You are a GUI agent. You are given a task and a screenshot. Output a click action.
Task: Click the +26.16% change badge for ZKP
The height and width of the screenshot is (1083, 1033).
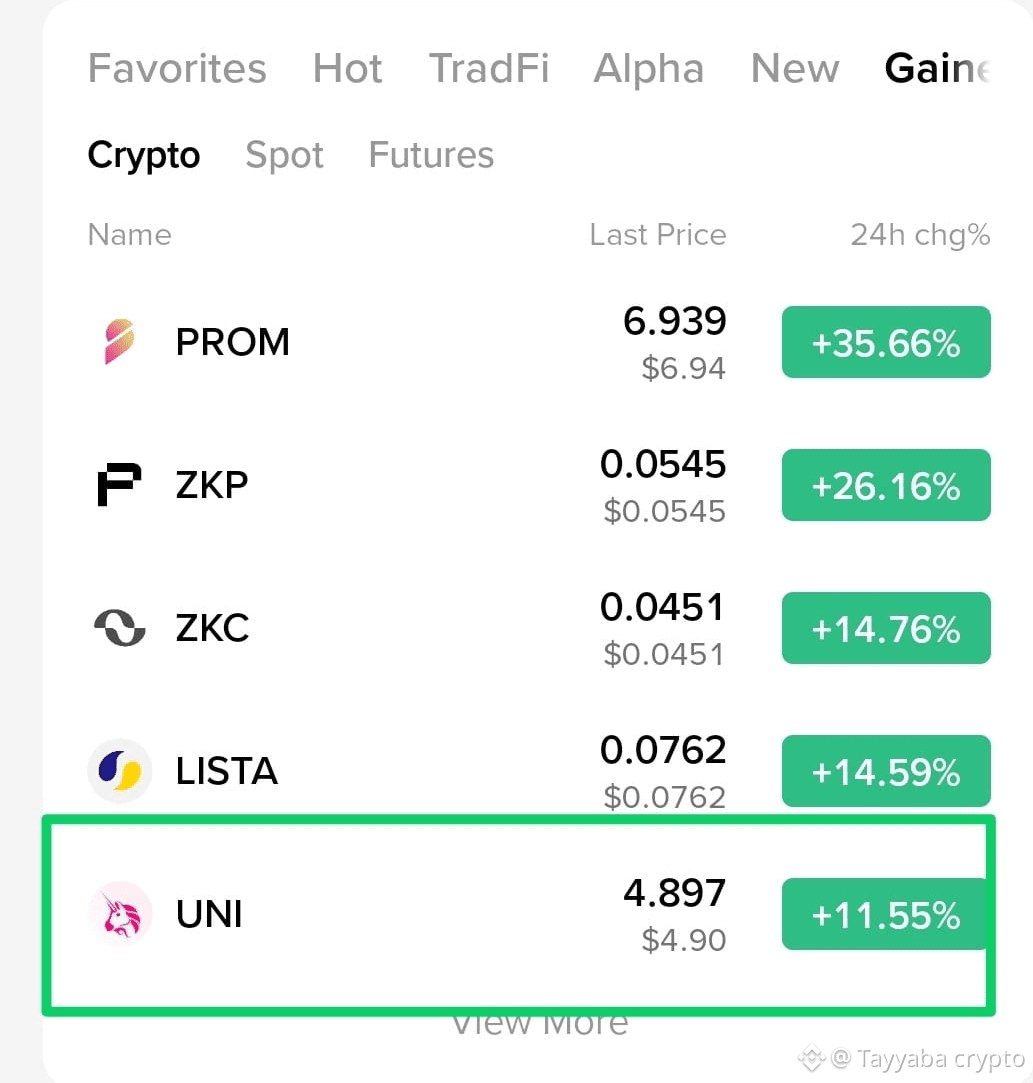pos(886,485)
